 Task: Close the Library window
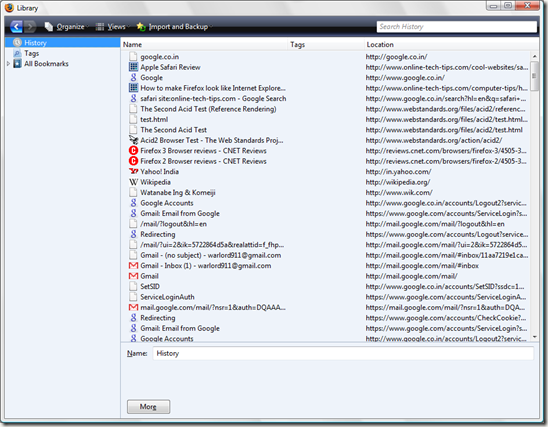tap(527, 6)
